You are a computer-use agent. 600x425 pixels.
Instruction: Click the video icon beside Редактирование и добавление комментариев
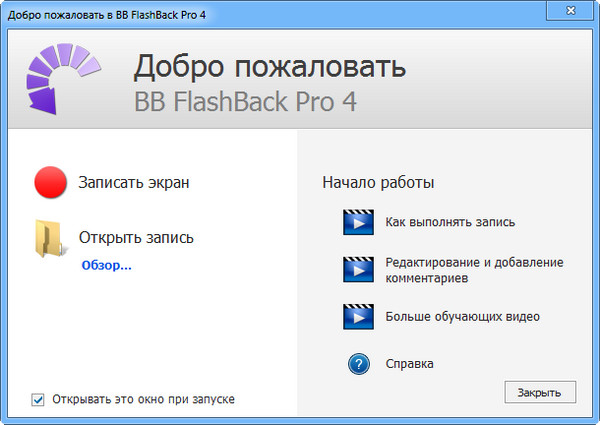356,269
